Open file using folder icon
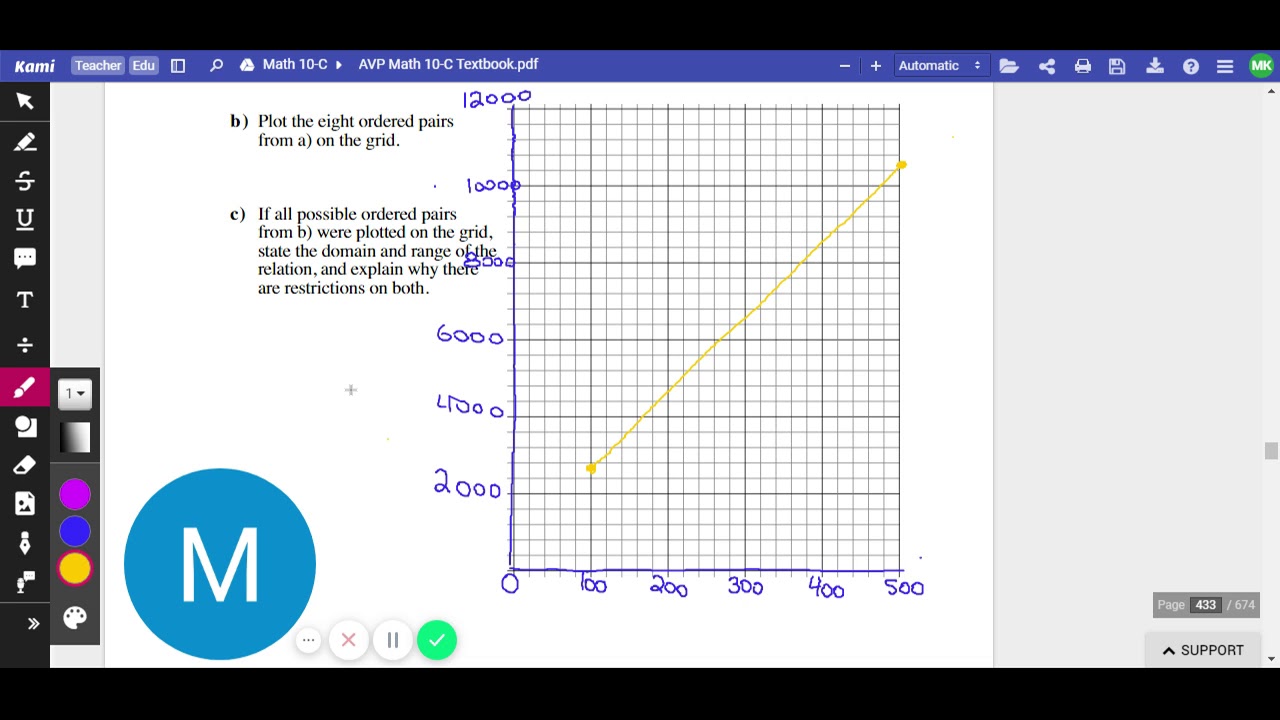The image size is (1280, 720). pos(1009,66)
